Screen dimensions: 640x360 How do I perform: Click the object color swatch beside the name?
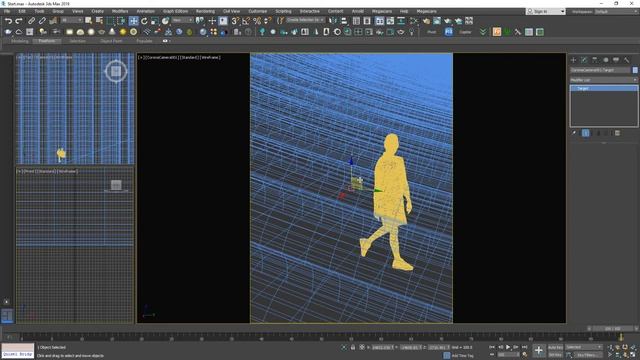tap(635, 70)
